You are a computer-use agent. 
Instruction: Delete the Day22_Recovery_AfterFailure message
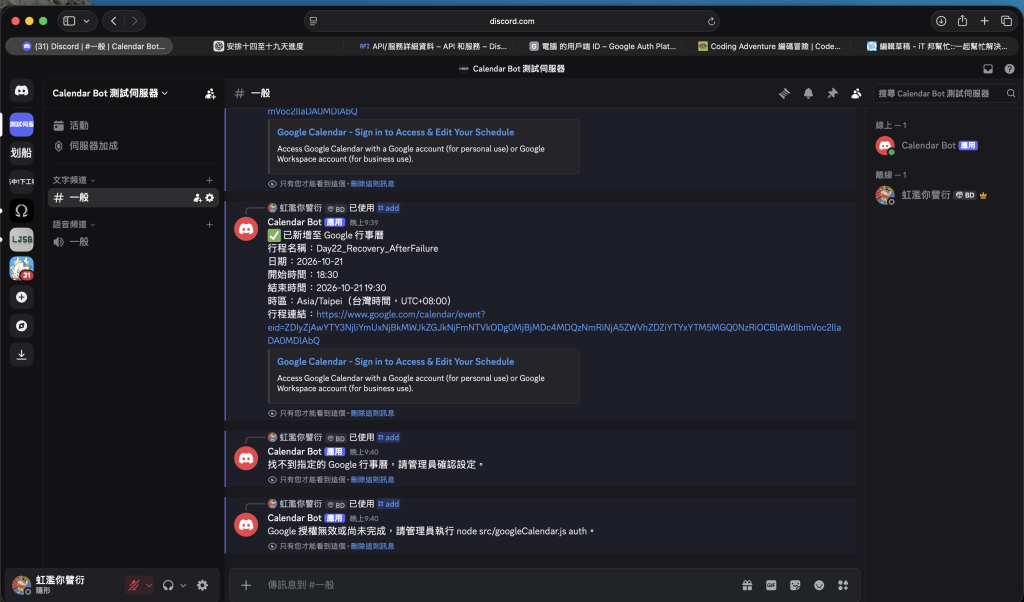coord(372,413)
